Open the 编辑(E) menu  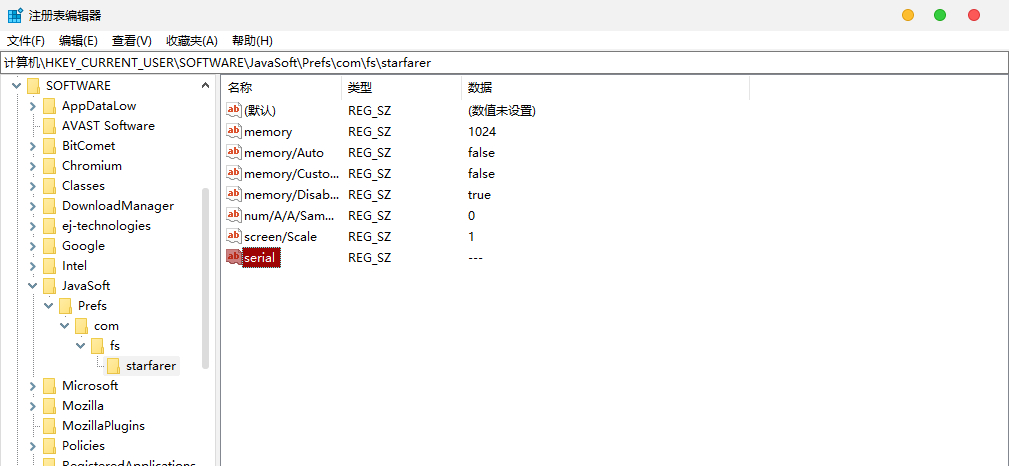point(78,41)
